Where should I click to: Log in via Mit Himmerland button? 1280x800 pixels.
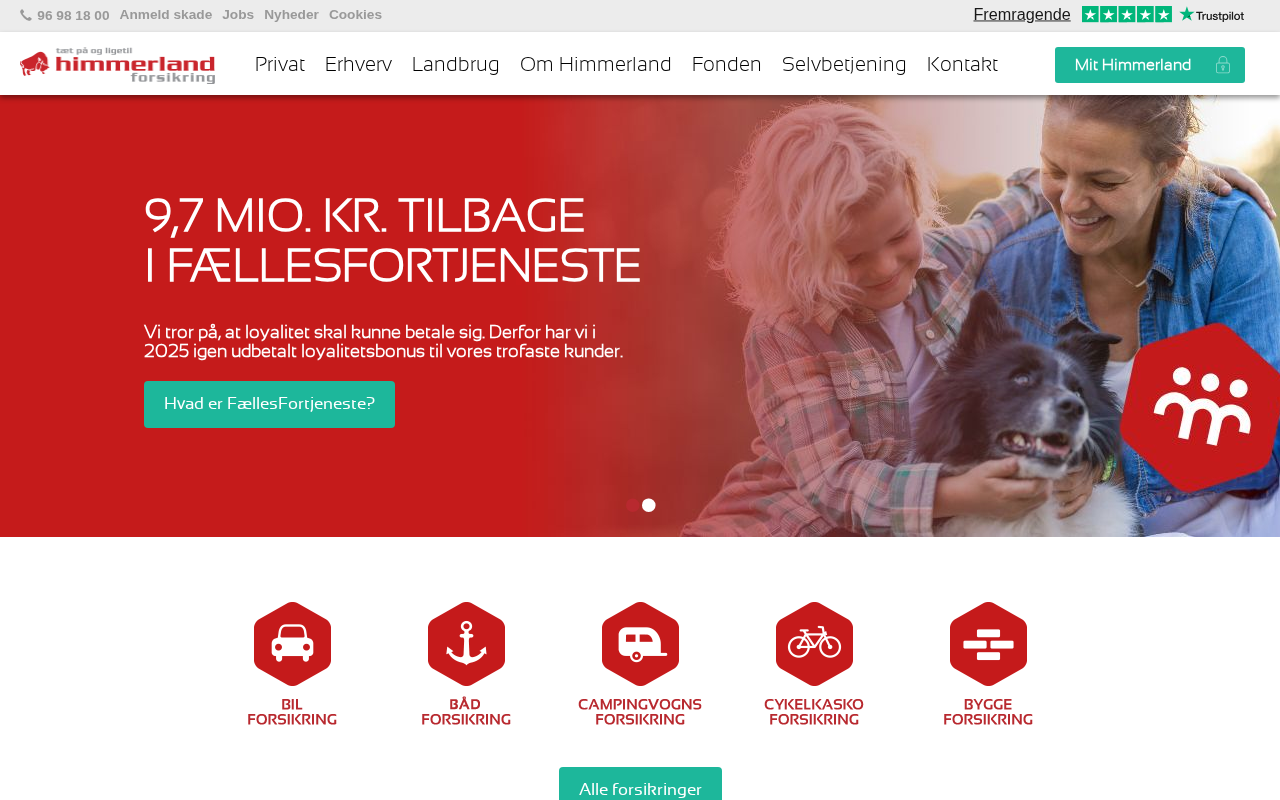click(1149, 65)
